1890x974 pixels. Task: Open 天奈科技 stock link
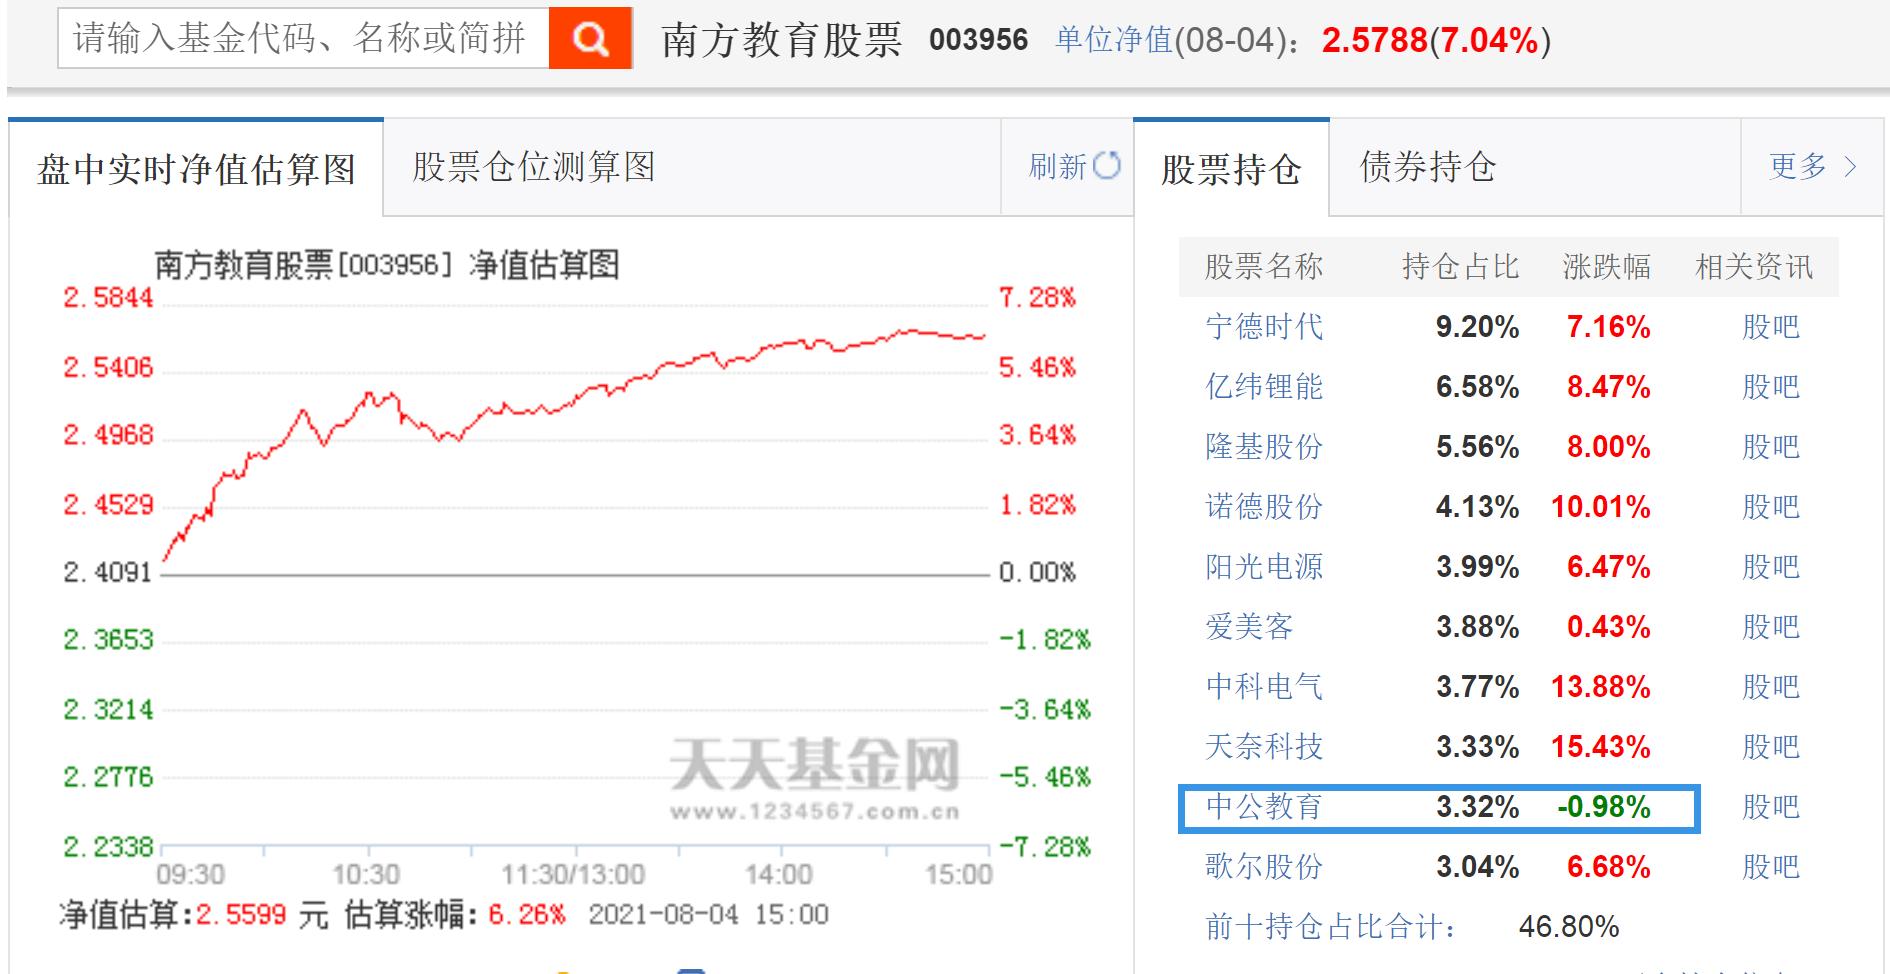coord(1264,745)
